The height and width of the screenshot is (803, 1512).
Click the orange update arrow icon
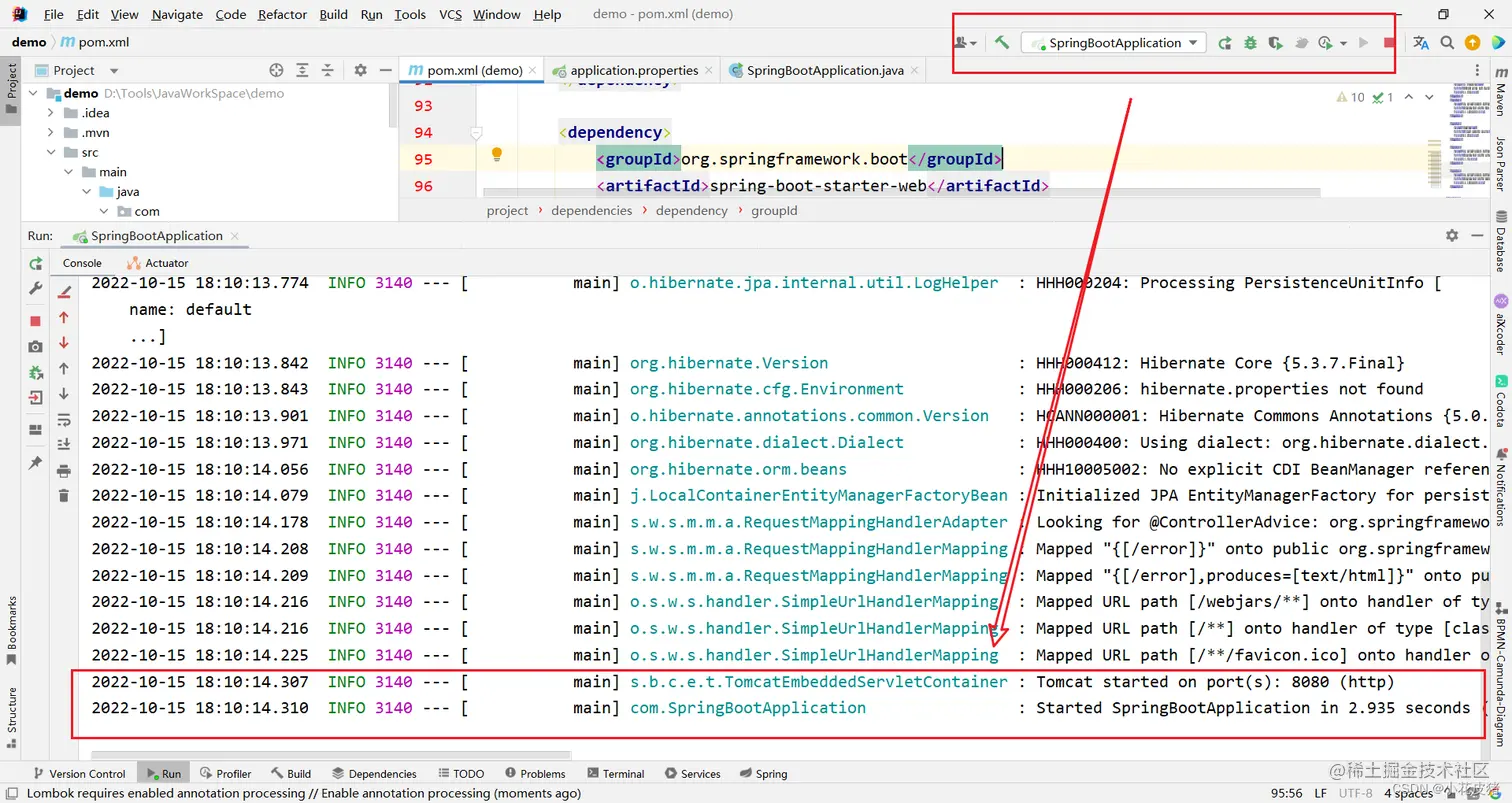[1472, 43]
